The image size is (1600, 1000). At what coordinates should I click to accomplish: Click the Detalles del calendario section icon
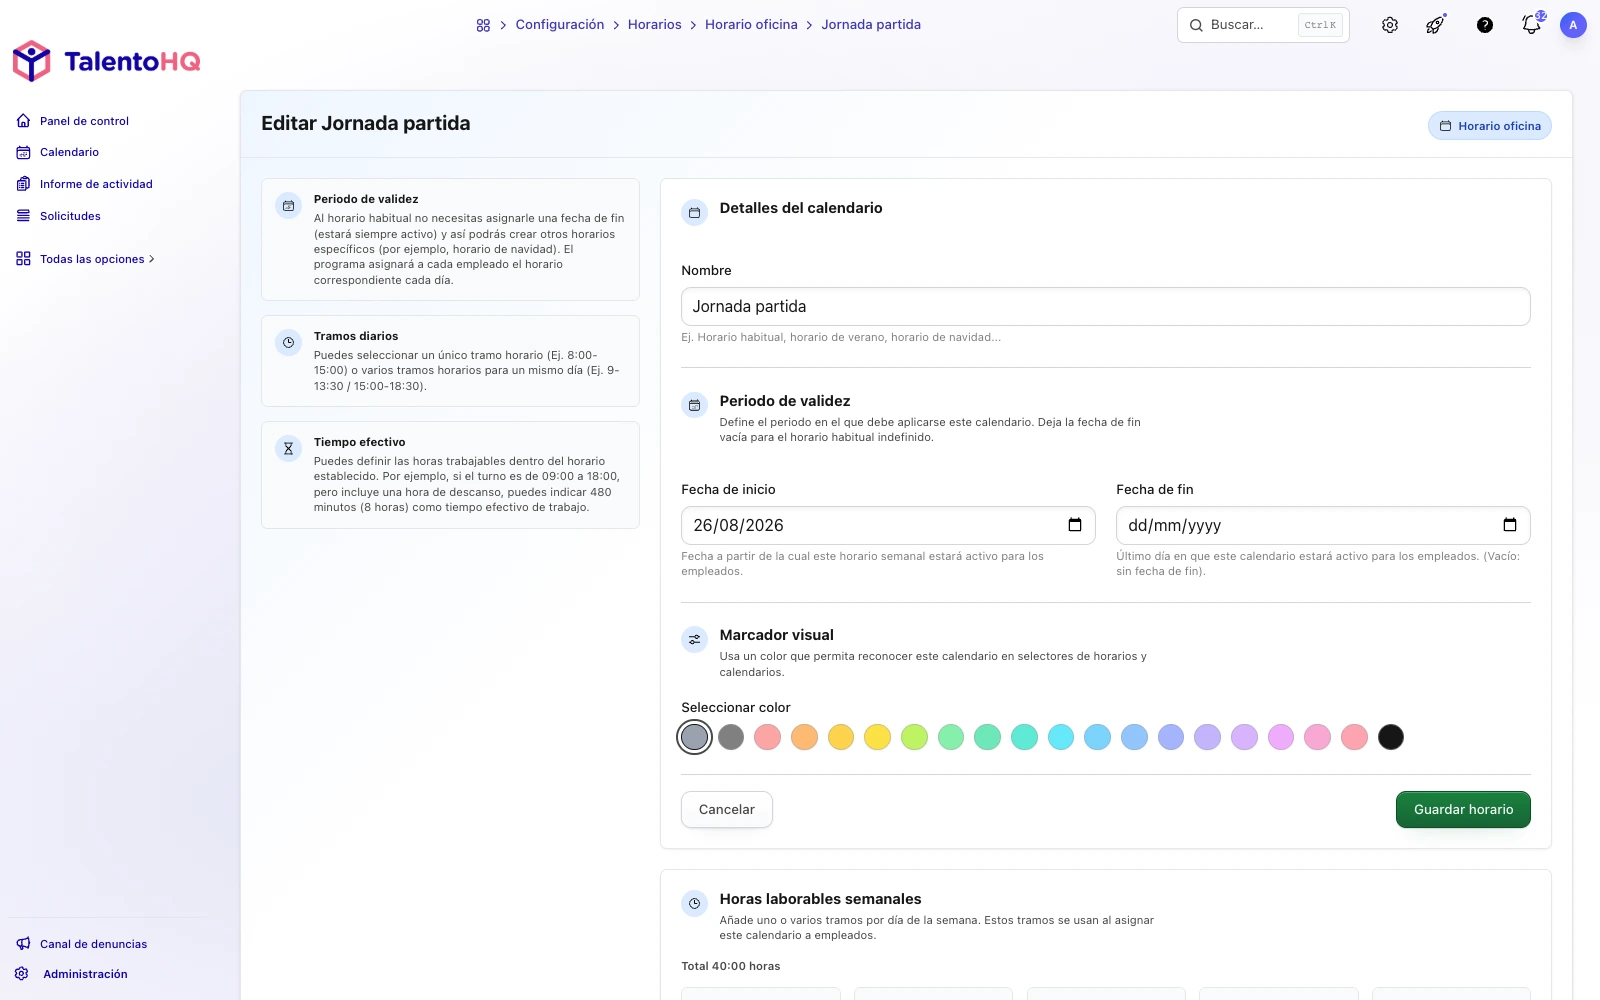tap(694, 213)
